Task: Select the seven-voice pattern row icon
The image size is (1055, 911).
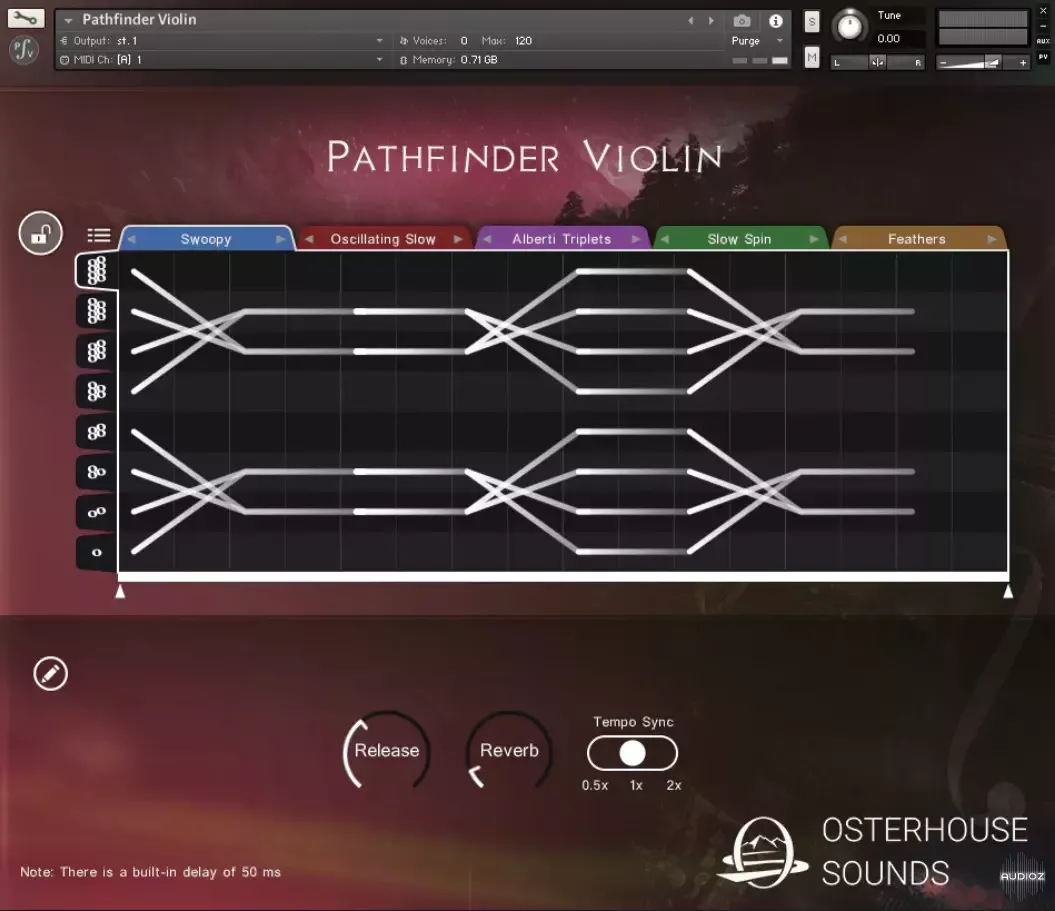Action: coord(96,311)
